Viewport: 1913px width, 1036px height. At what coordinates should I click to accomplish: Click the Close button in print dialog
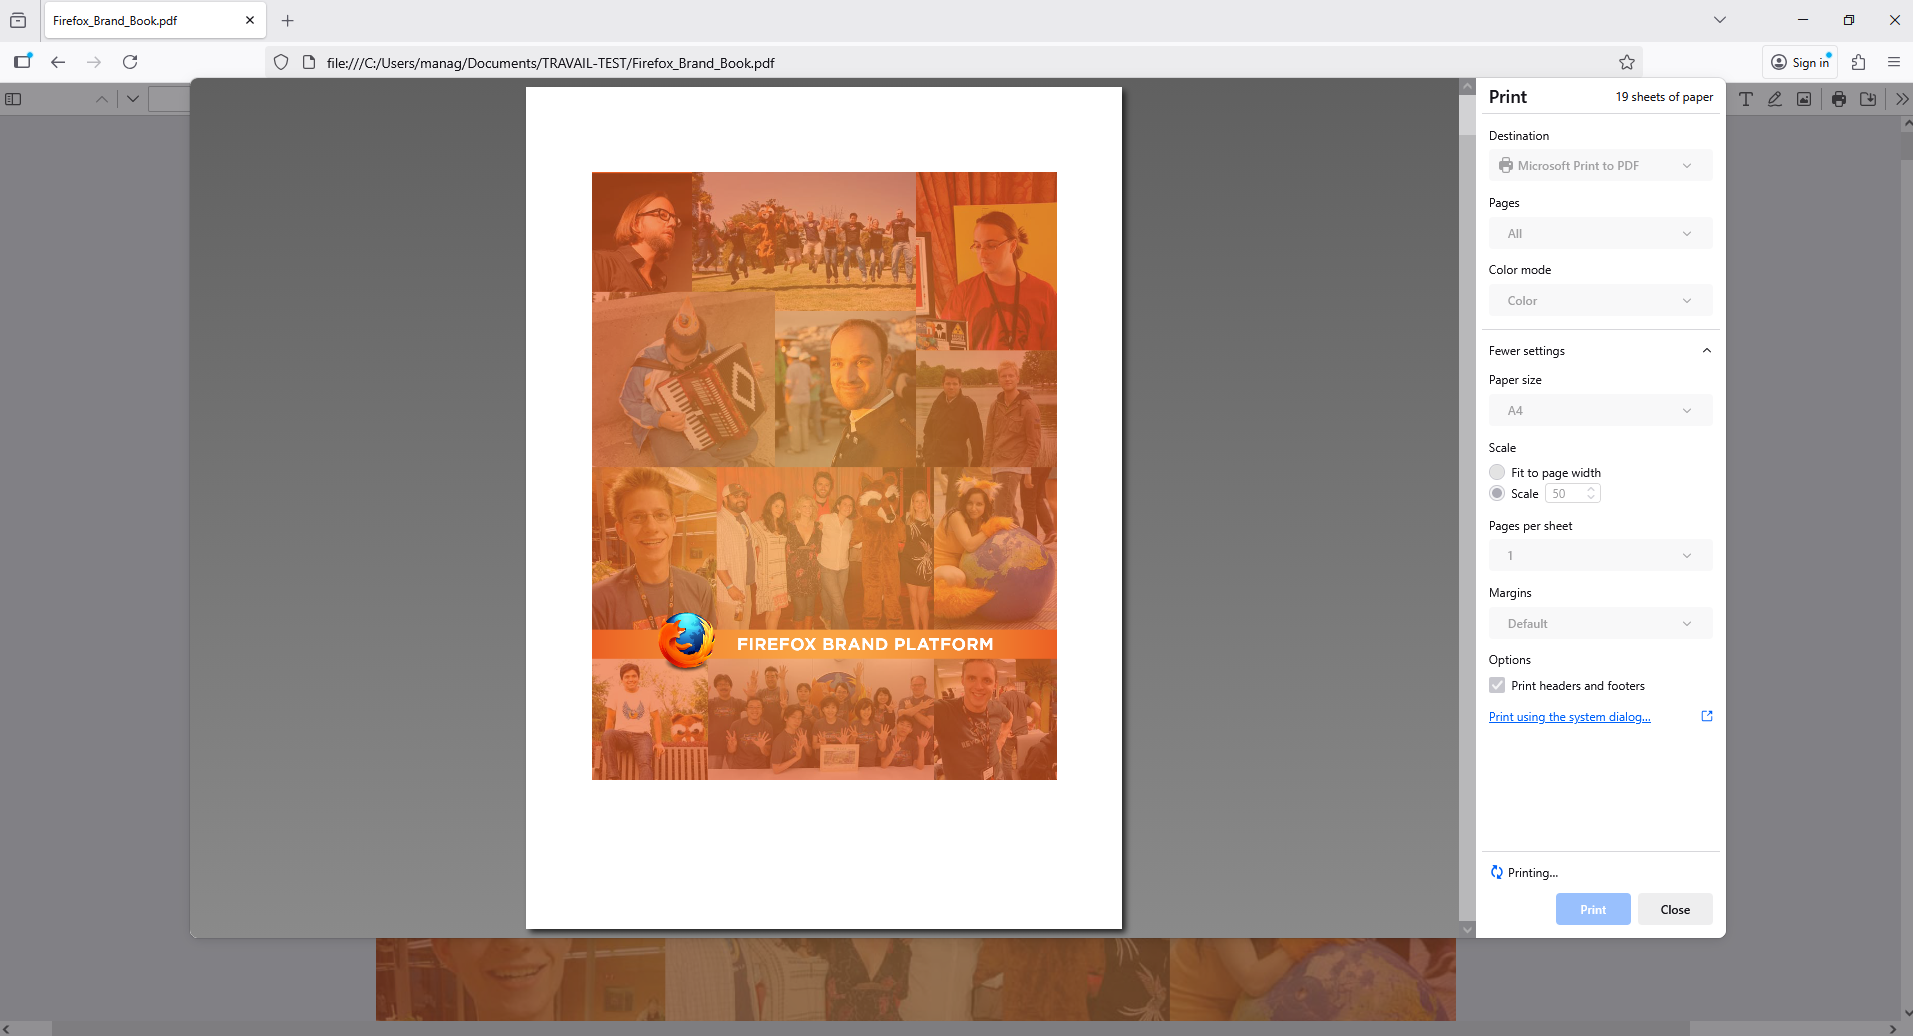coord(1675,909)
